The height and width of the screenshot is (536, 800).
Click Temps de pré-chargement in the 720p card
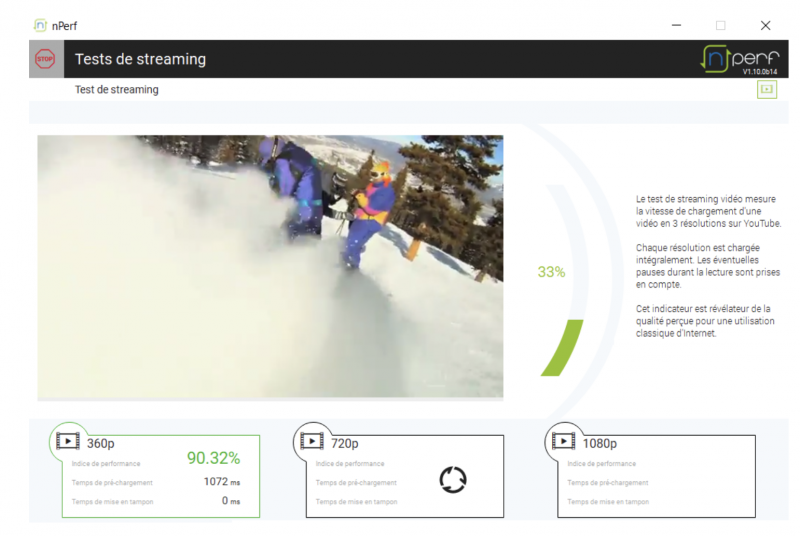coord(356,482)
